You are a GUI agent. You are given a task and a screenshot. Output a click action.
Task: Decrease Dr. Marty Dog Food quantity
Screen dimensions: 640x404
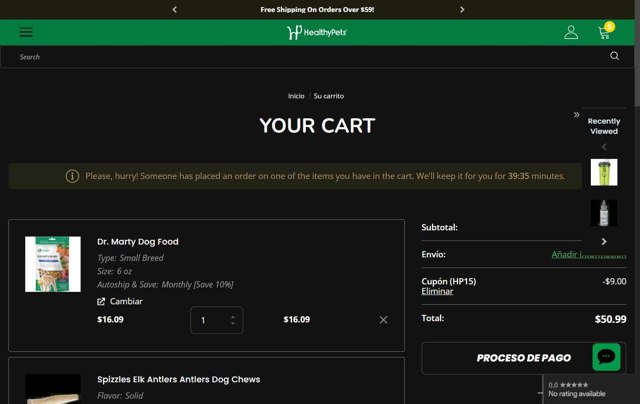[233, 323]
